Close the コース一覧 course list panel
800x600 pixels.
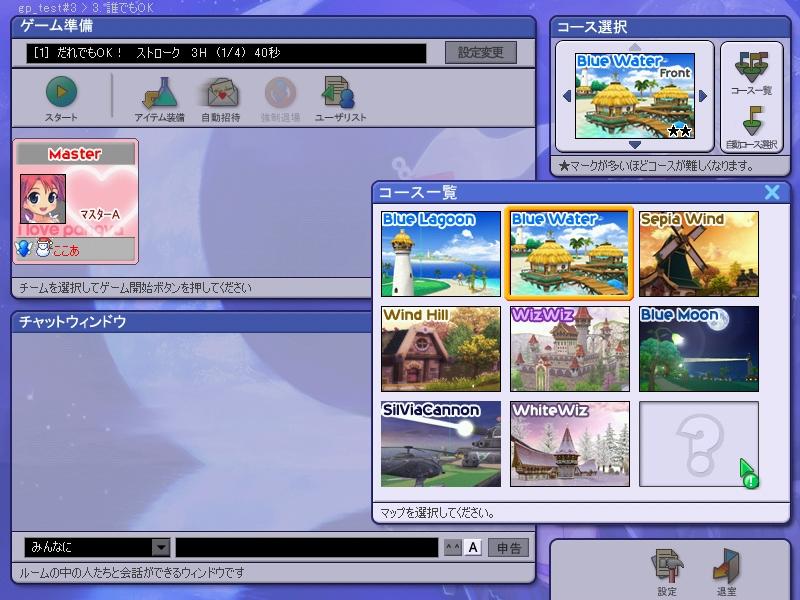point(772,193)
